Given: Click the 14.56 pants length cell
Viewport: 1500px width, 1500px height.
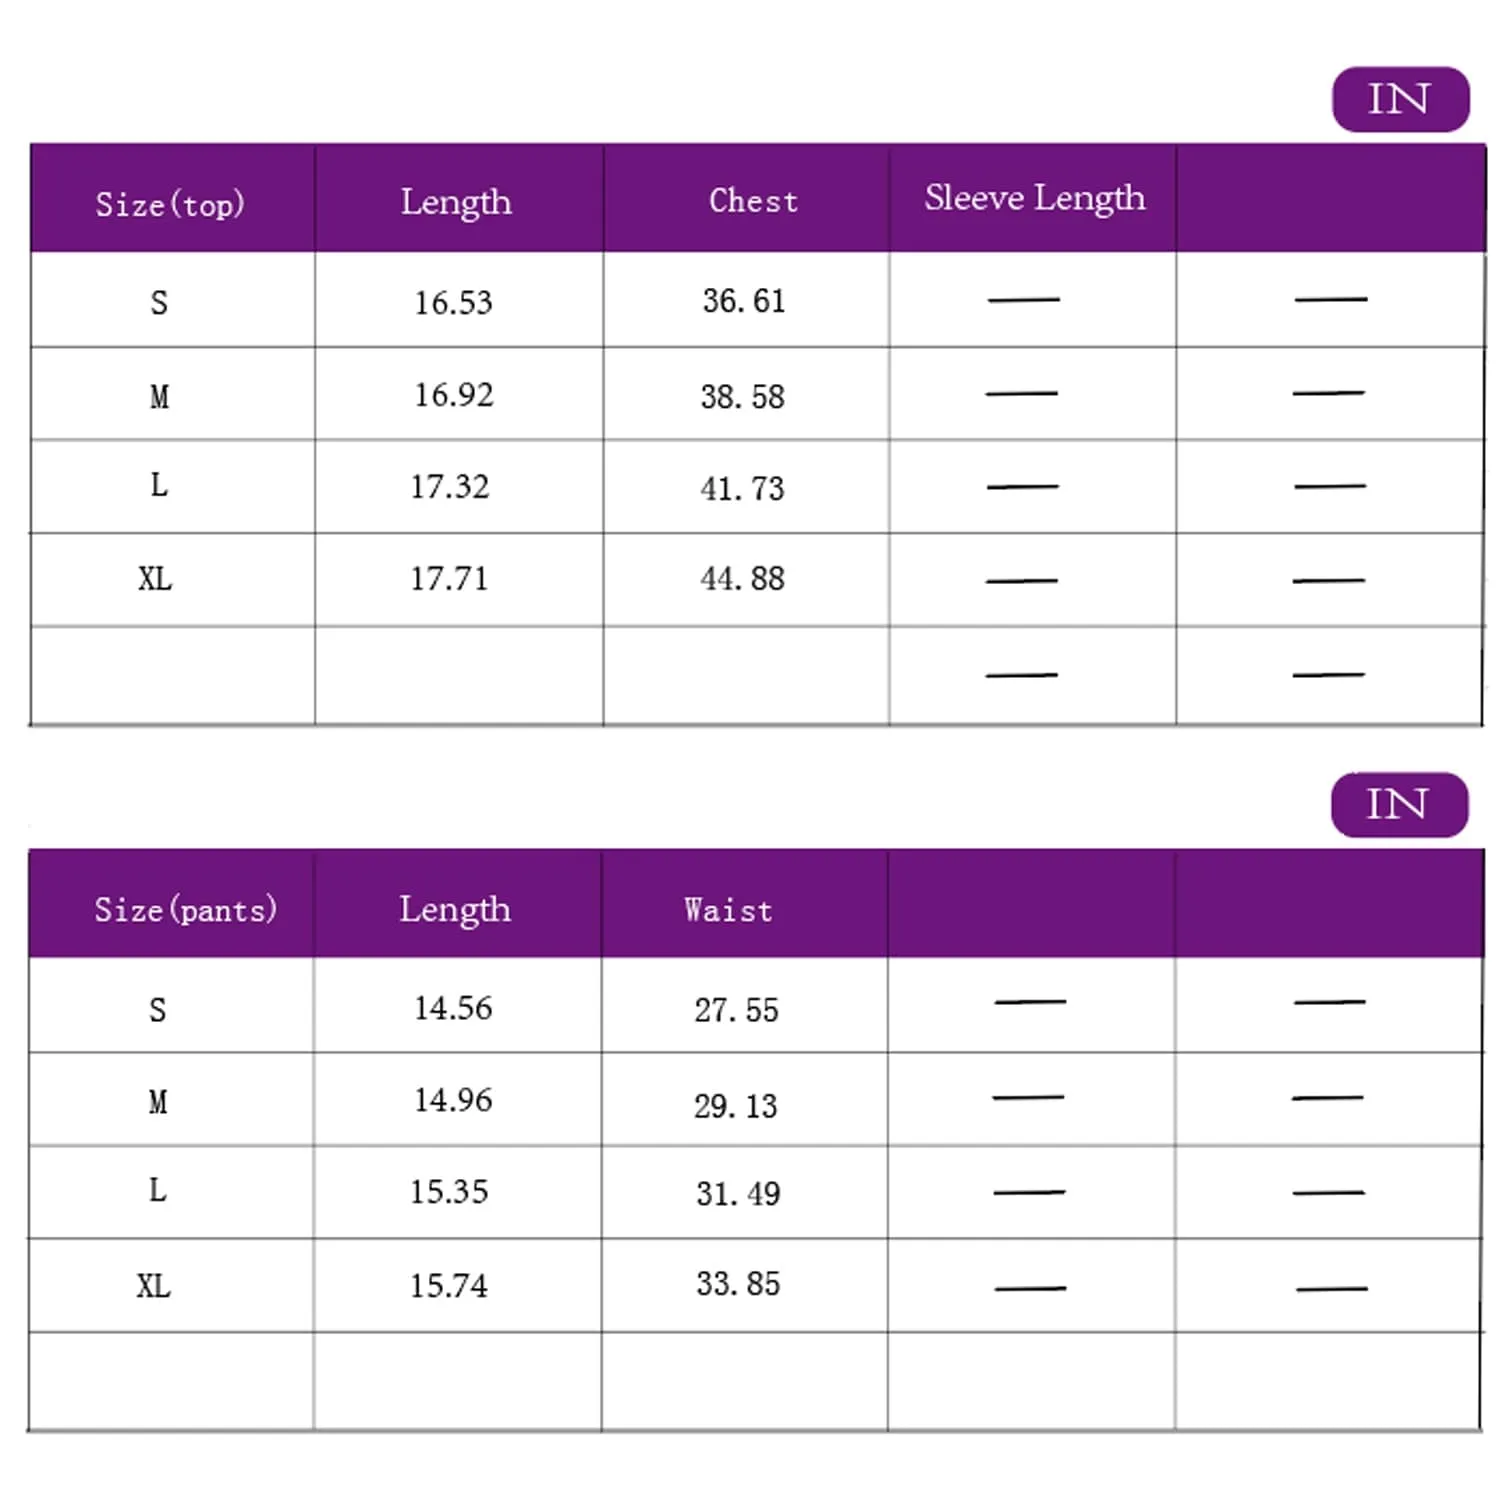Looking at the screenshot, I should 453,1008.
